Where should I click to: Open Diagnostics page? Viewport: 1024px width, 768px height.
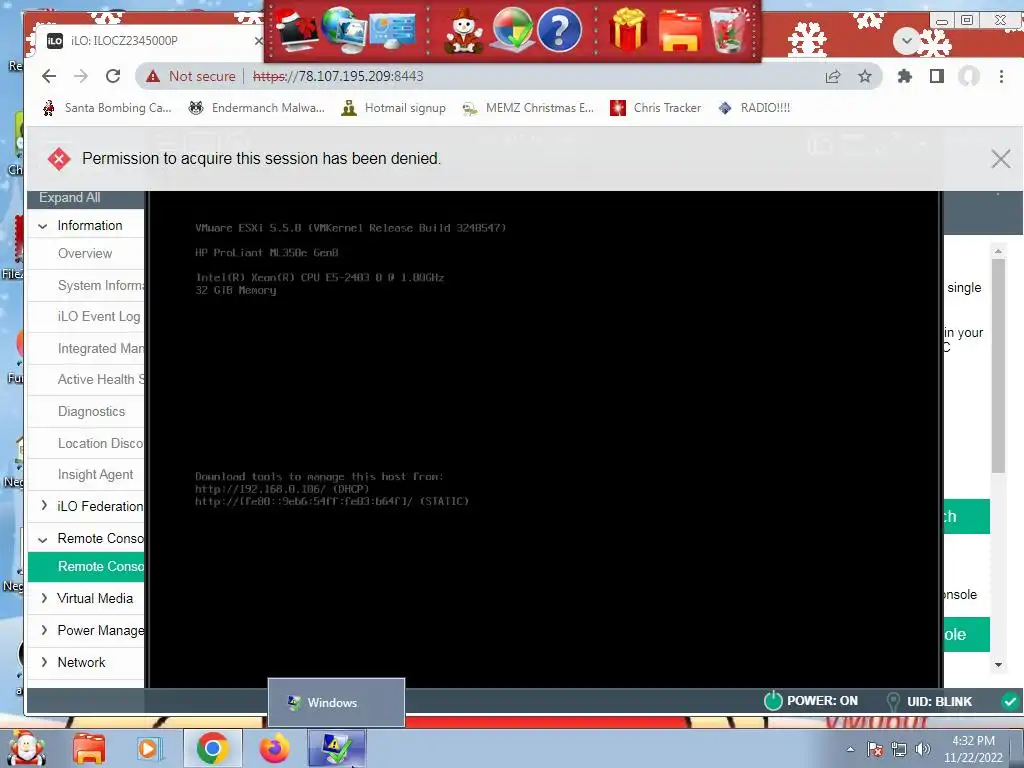click(91, 411)
